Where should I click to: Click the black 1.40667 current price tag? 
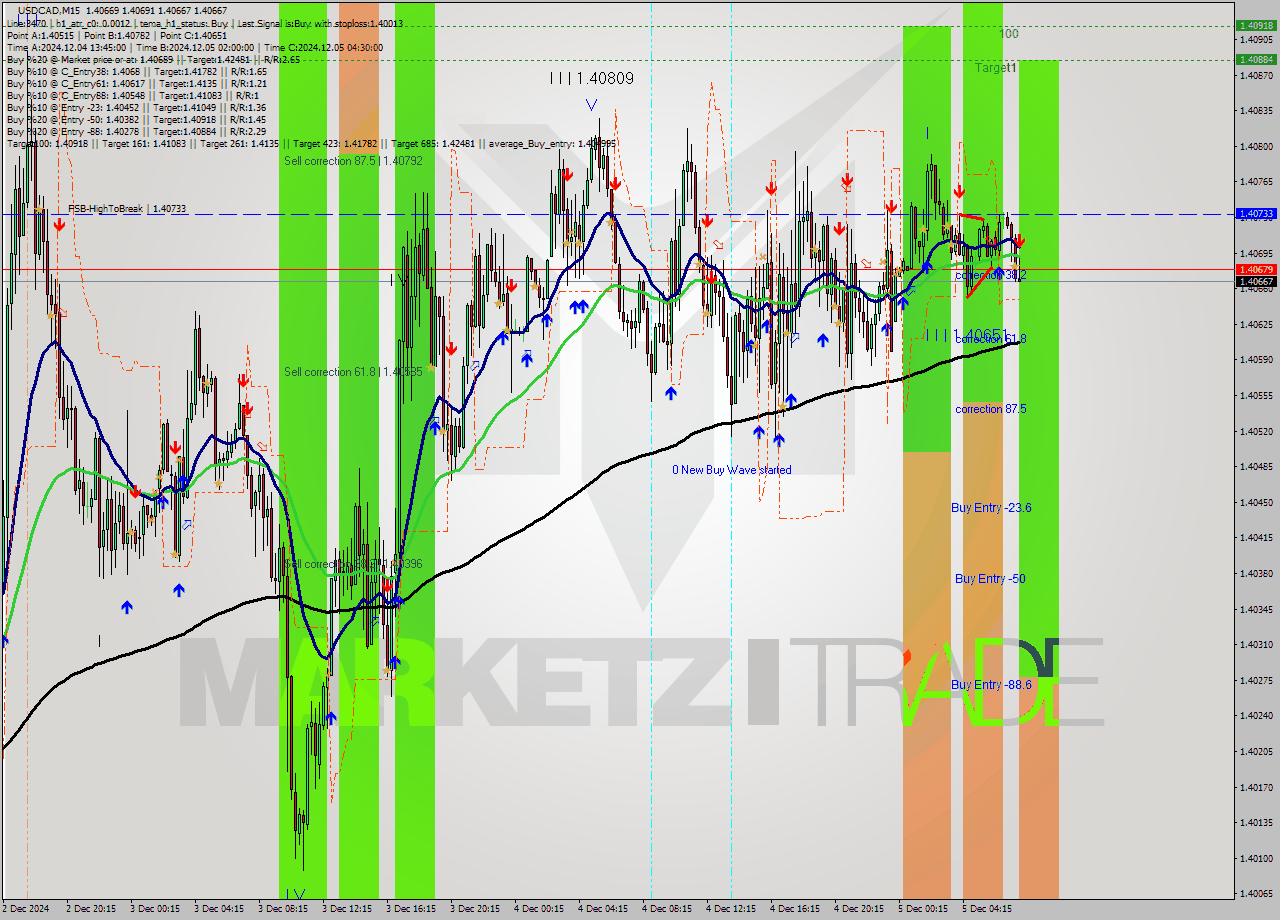click(x=1255, y=282)
